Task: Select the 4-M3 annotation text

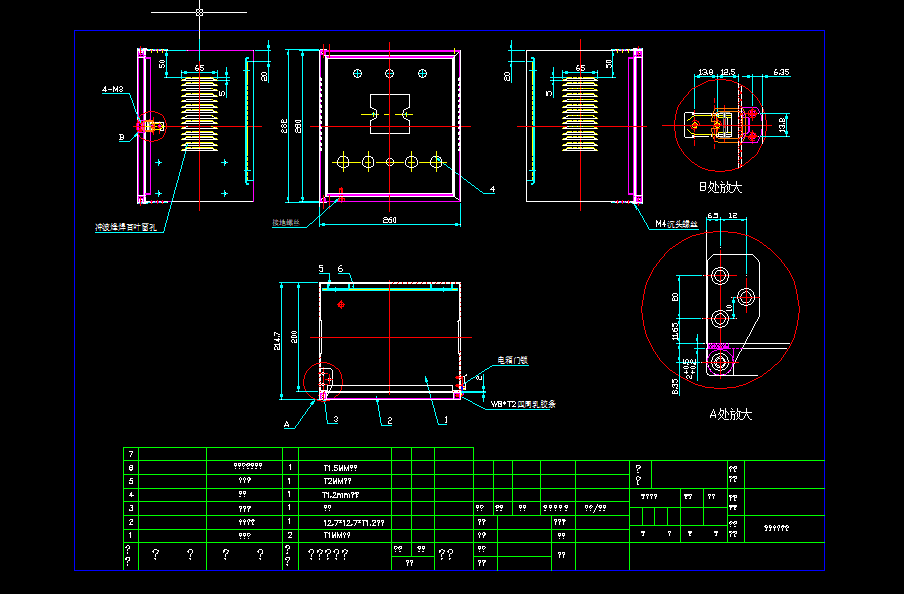Action: click(112, 89)
